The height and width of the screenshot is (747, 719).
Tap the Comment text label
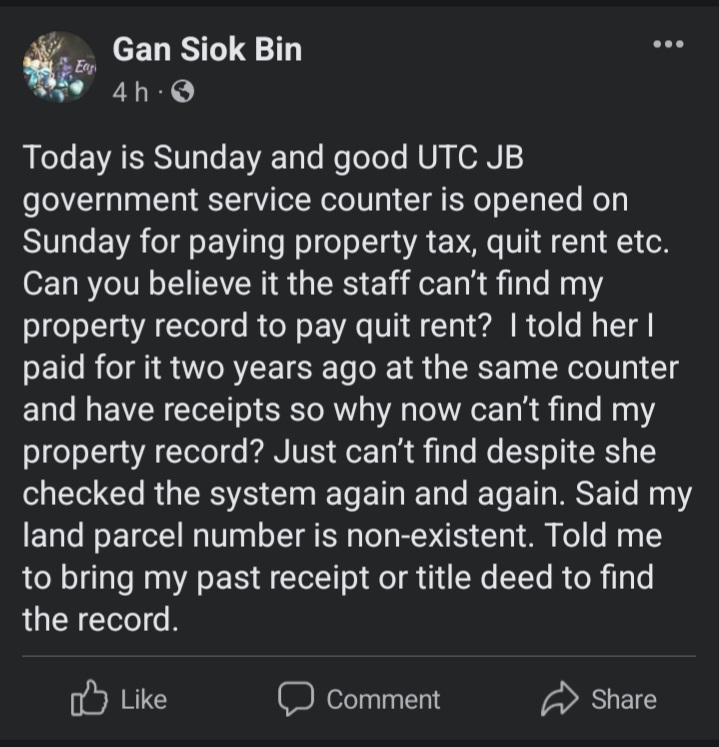click(x=383, y=700)
